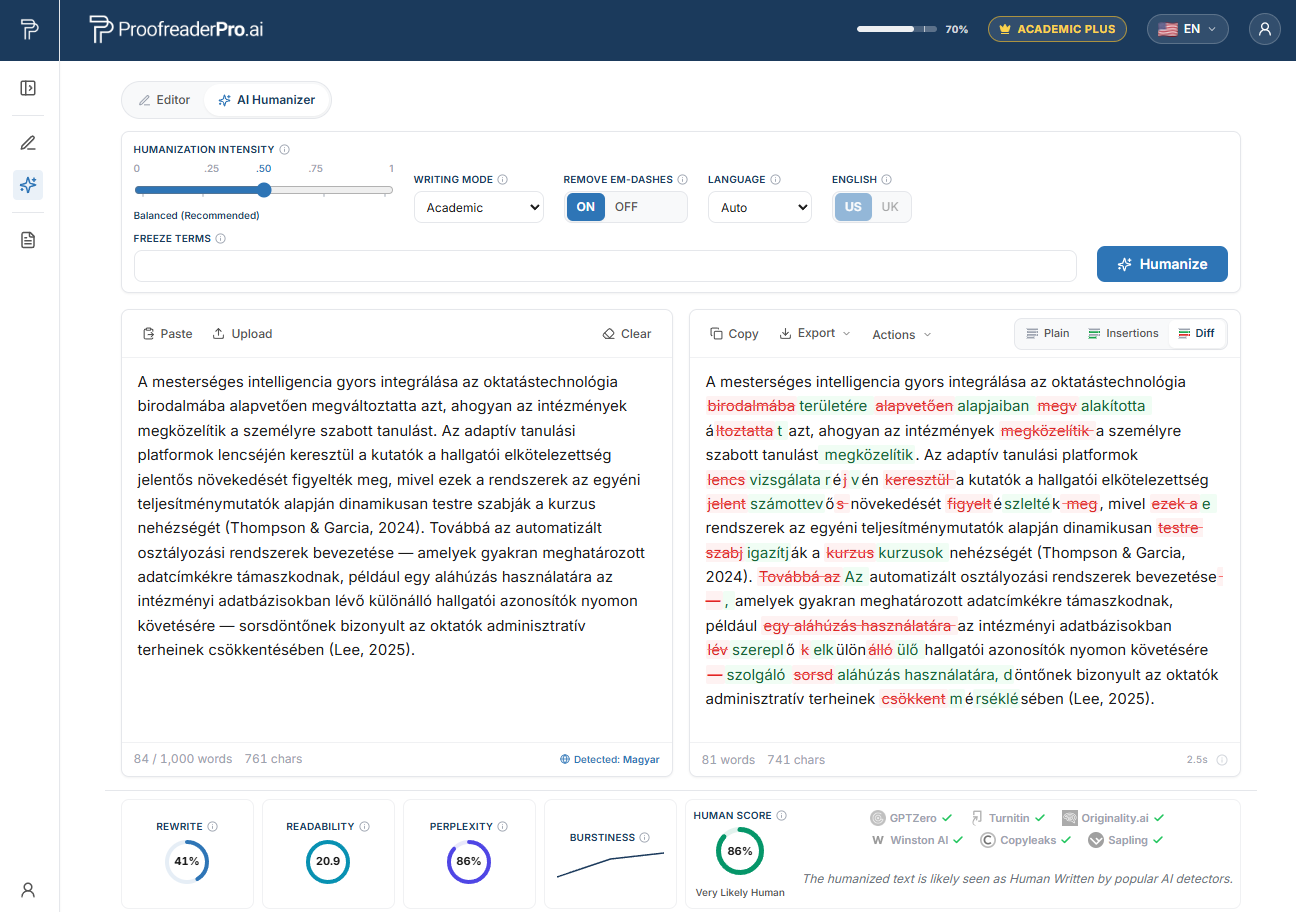Image resolution: width=1296 pixels, height=912 pixels.
Task: Click into the source text area
Action: pyautogui.click(x=397, y=550)
